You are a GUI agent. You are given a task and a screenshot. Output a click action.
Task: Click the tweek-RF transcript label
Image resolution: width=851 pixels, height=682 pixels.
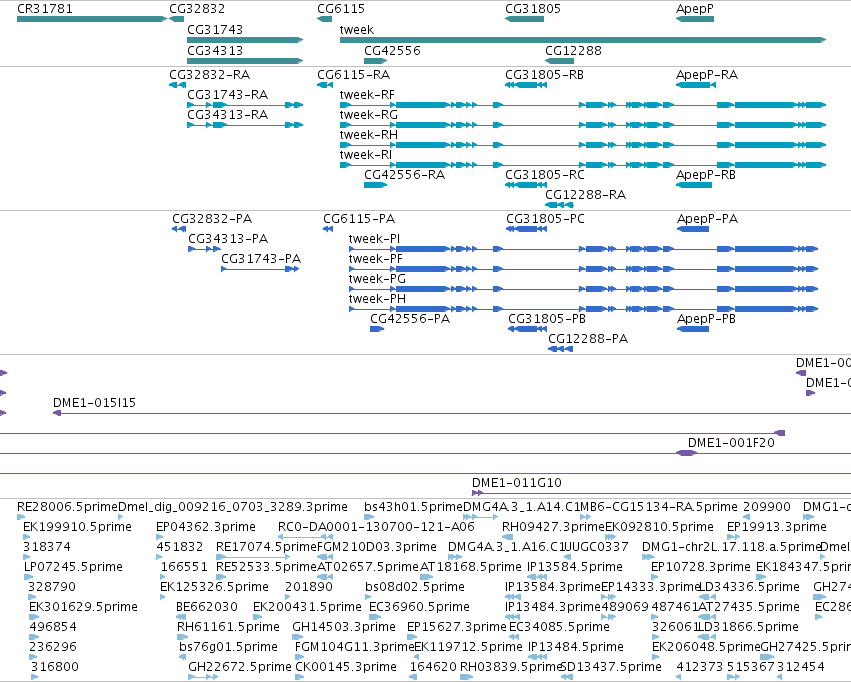367,94
